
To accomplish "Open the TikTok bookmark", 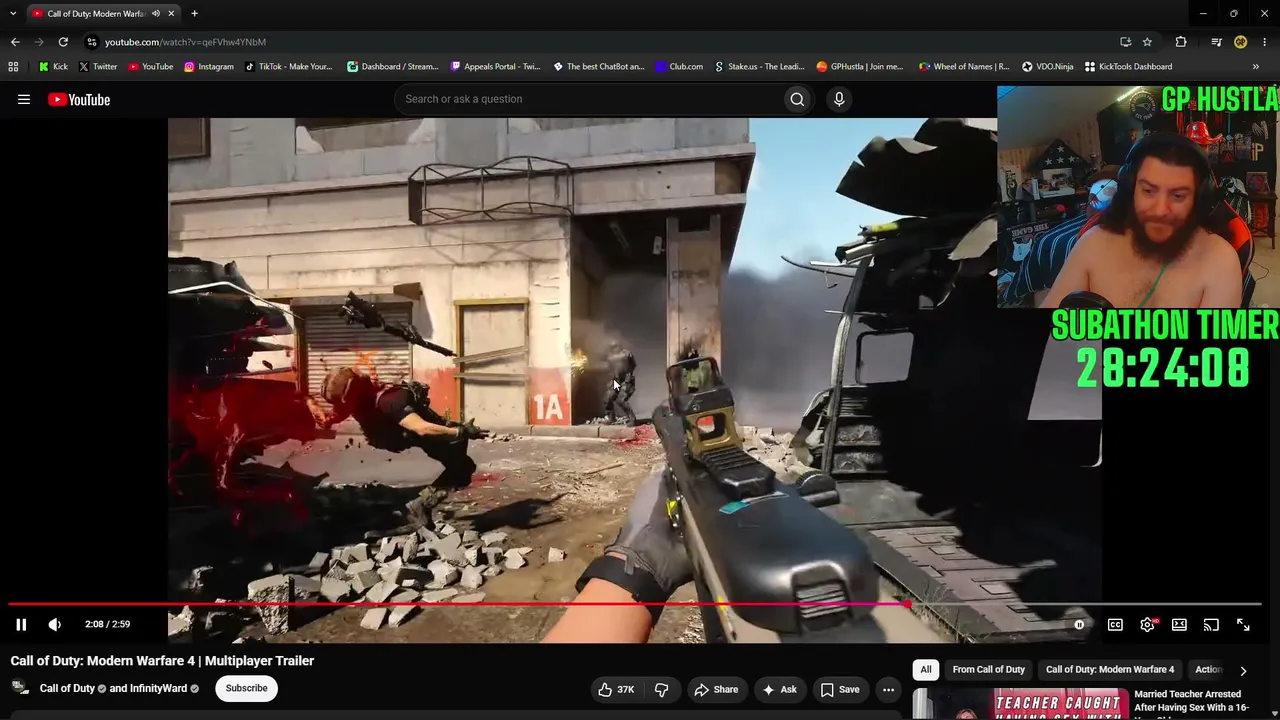I will (288, 67).
